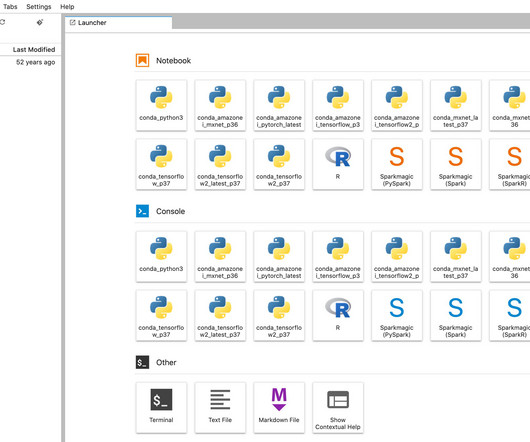
Task: Create a new Markdown File
Action: point(279,408)
